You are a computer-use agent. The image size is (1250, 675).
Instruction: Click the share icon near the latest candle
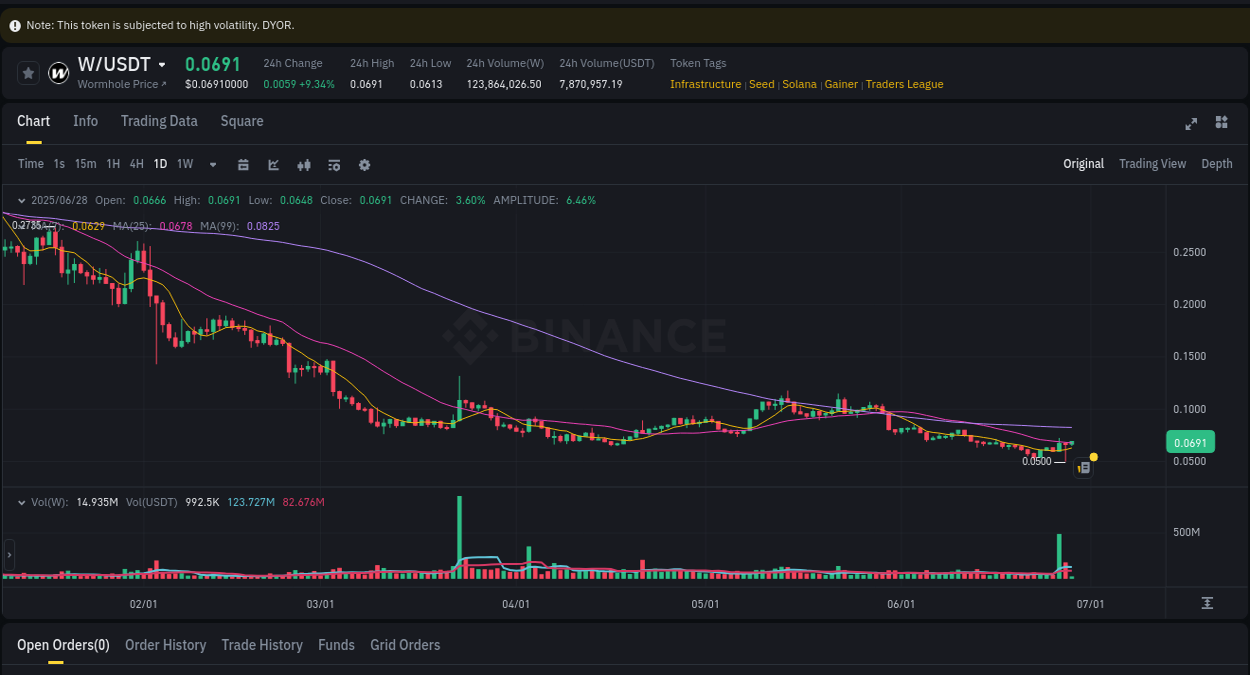tap(1083, 467)
